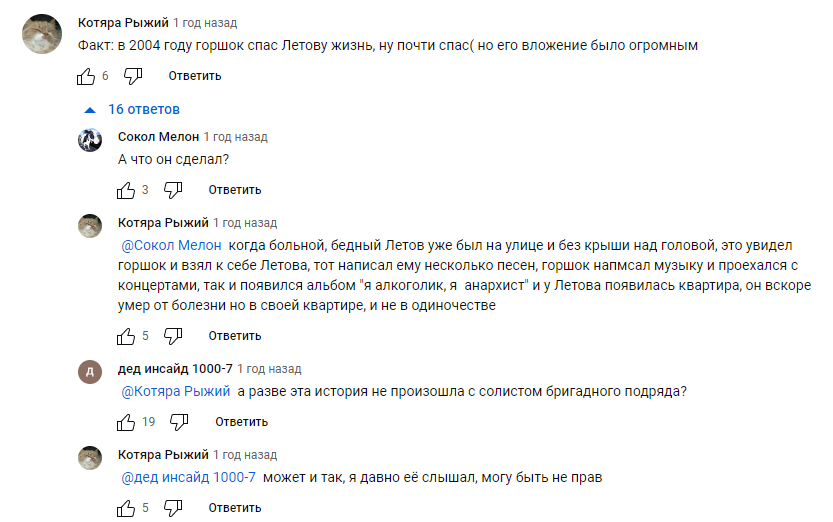Collapse the '16 ответов' replies thread
The height and width of the screenshot is (522, 833).
(x=132, y=109)
